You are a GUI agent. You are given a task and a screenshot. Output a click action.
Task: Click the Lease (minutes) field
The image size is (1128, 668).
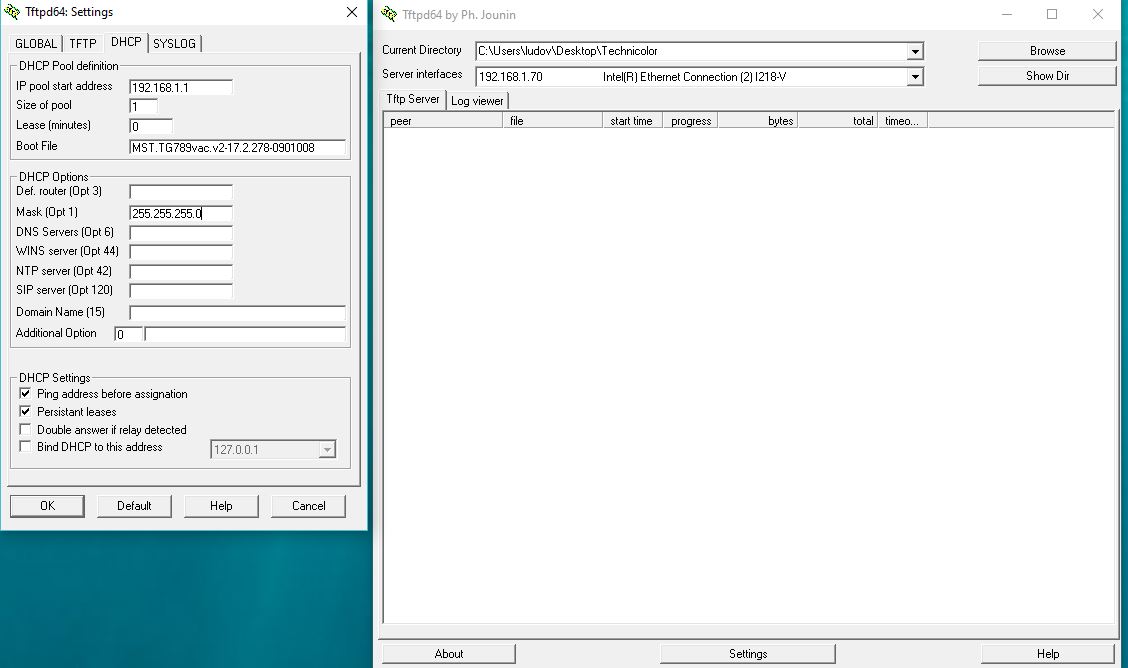(151, 126)
